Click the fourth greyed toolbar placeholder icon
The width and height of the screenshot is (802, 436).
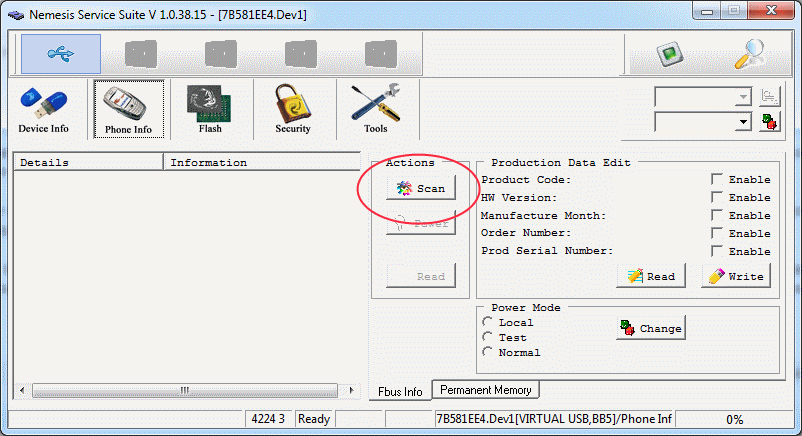[301, 54]
